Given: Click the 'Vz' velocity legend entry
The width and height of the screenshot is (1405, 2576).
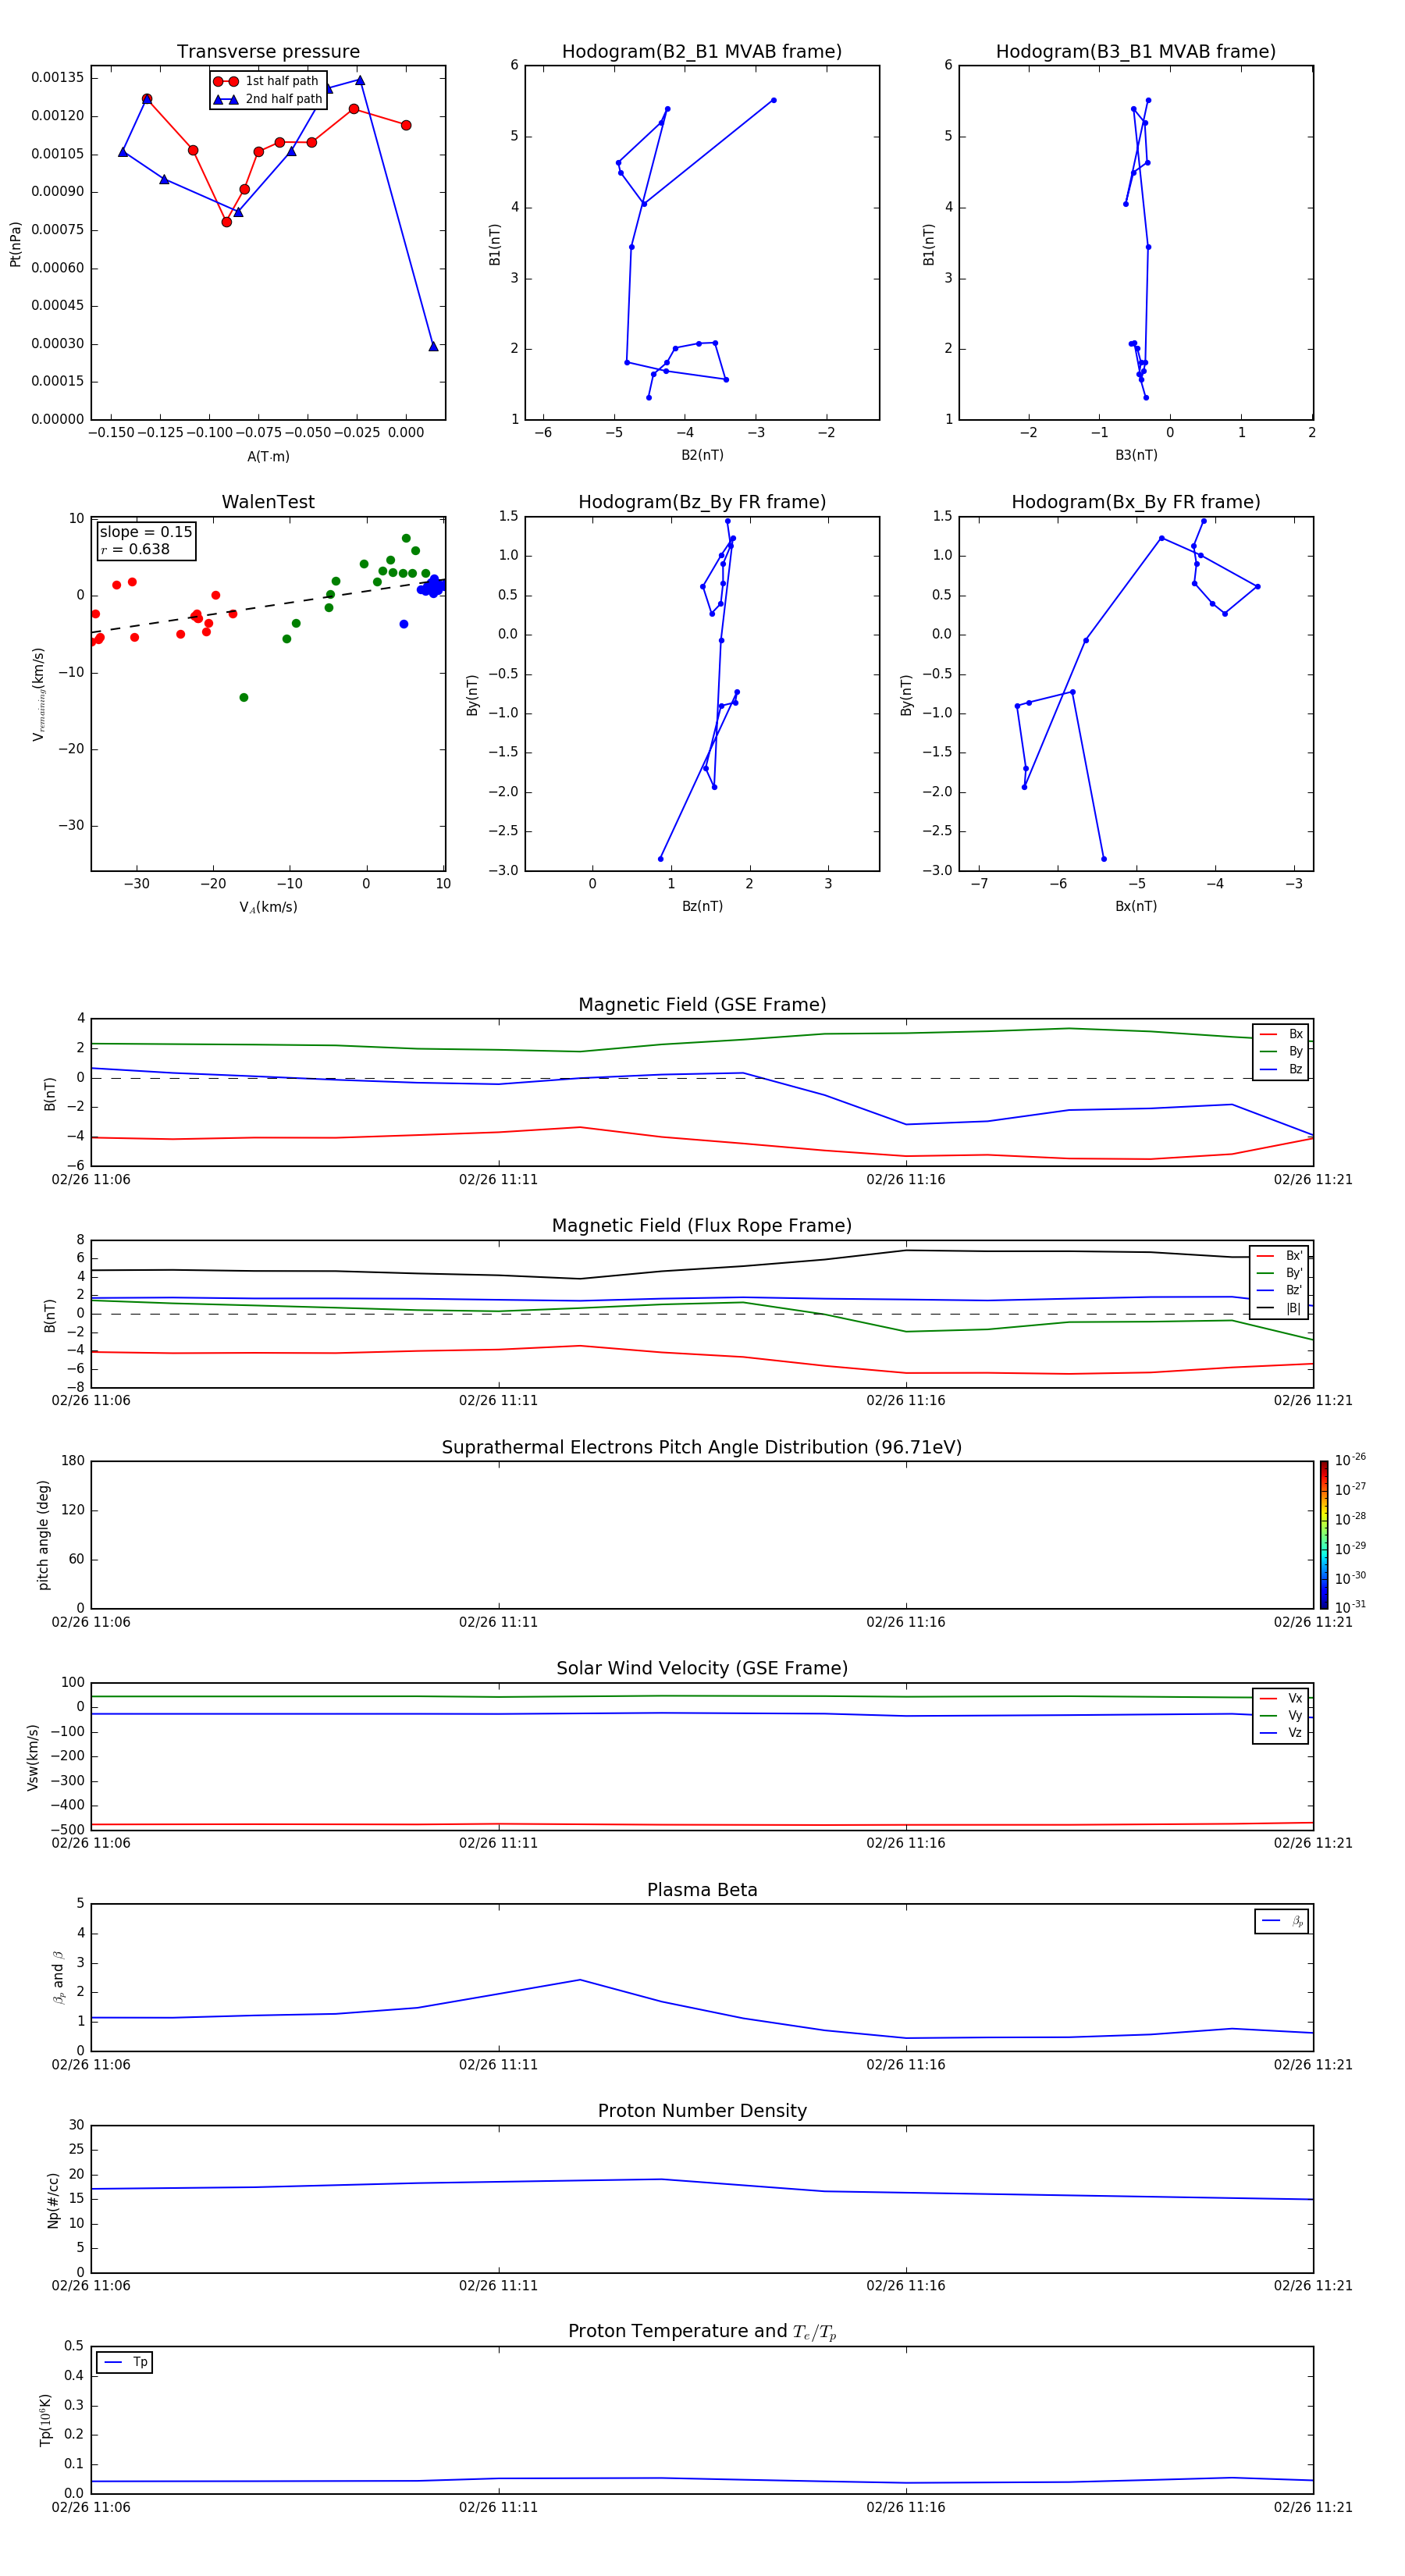Looking at the screenshot, I should point(1281,1733).
